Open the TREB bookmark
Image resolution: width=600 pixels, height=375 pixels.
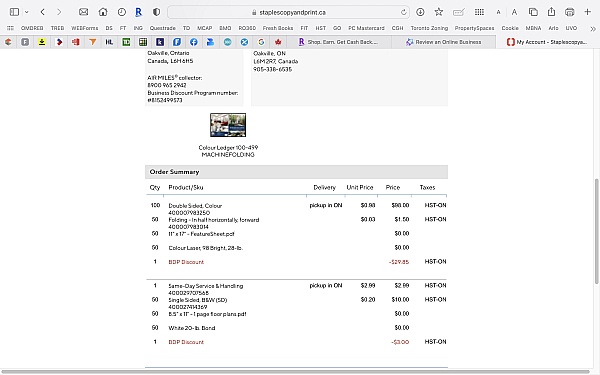pos(57,28)
